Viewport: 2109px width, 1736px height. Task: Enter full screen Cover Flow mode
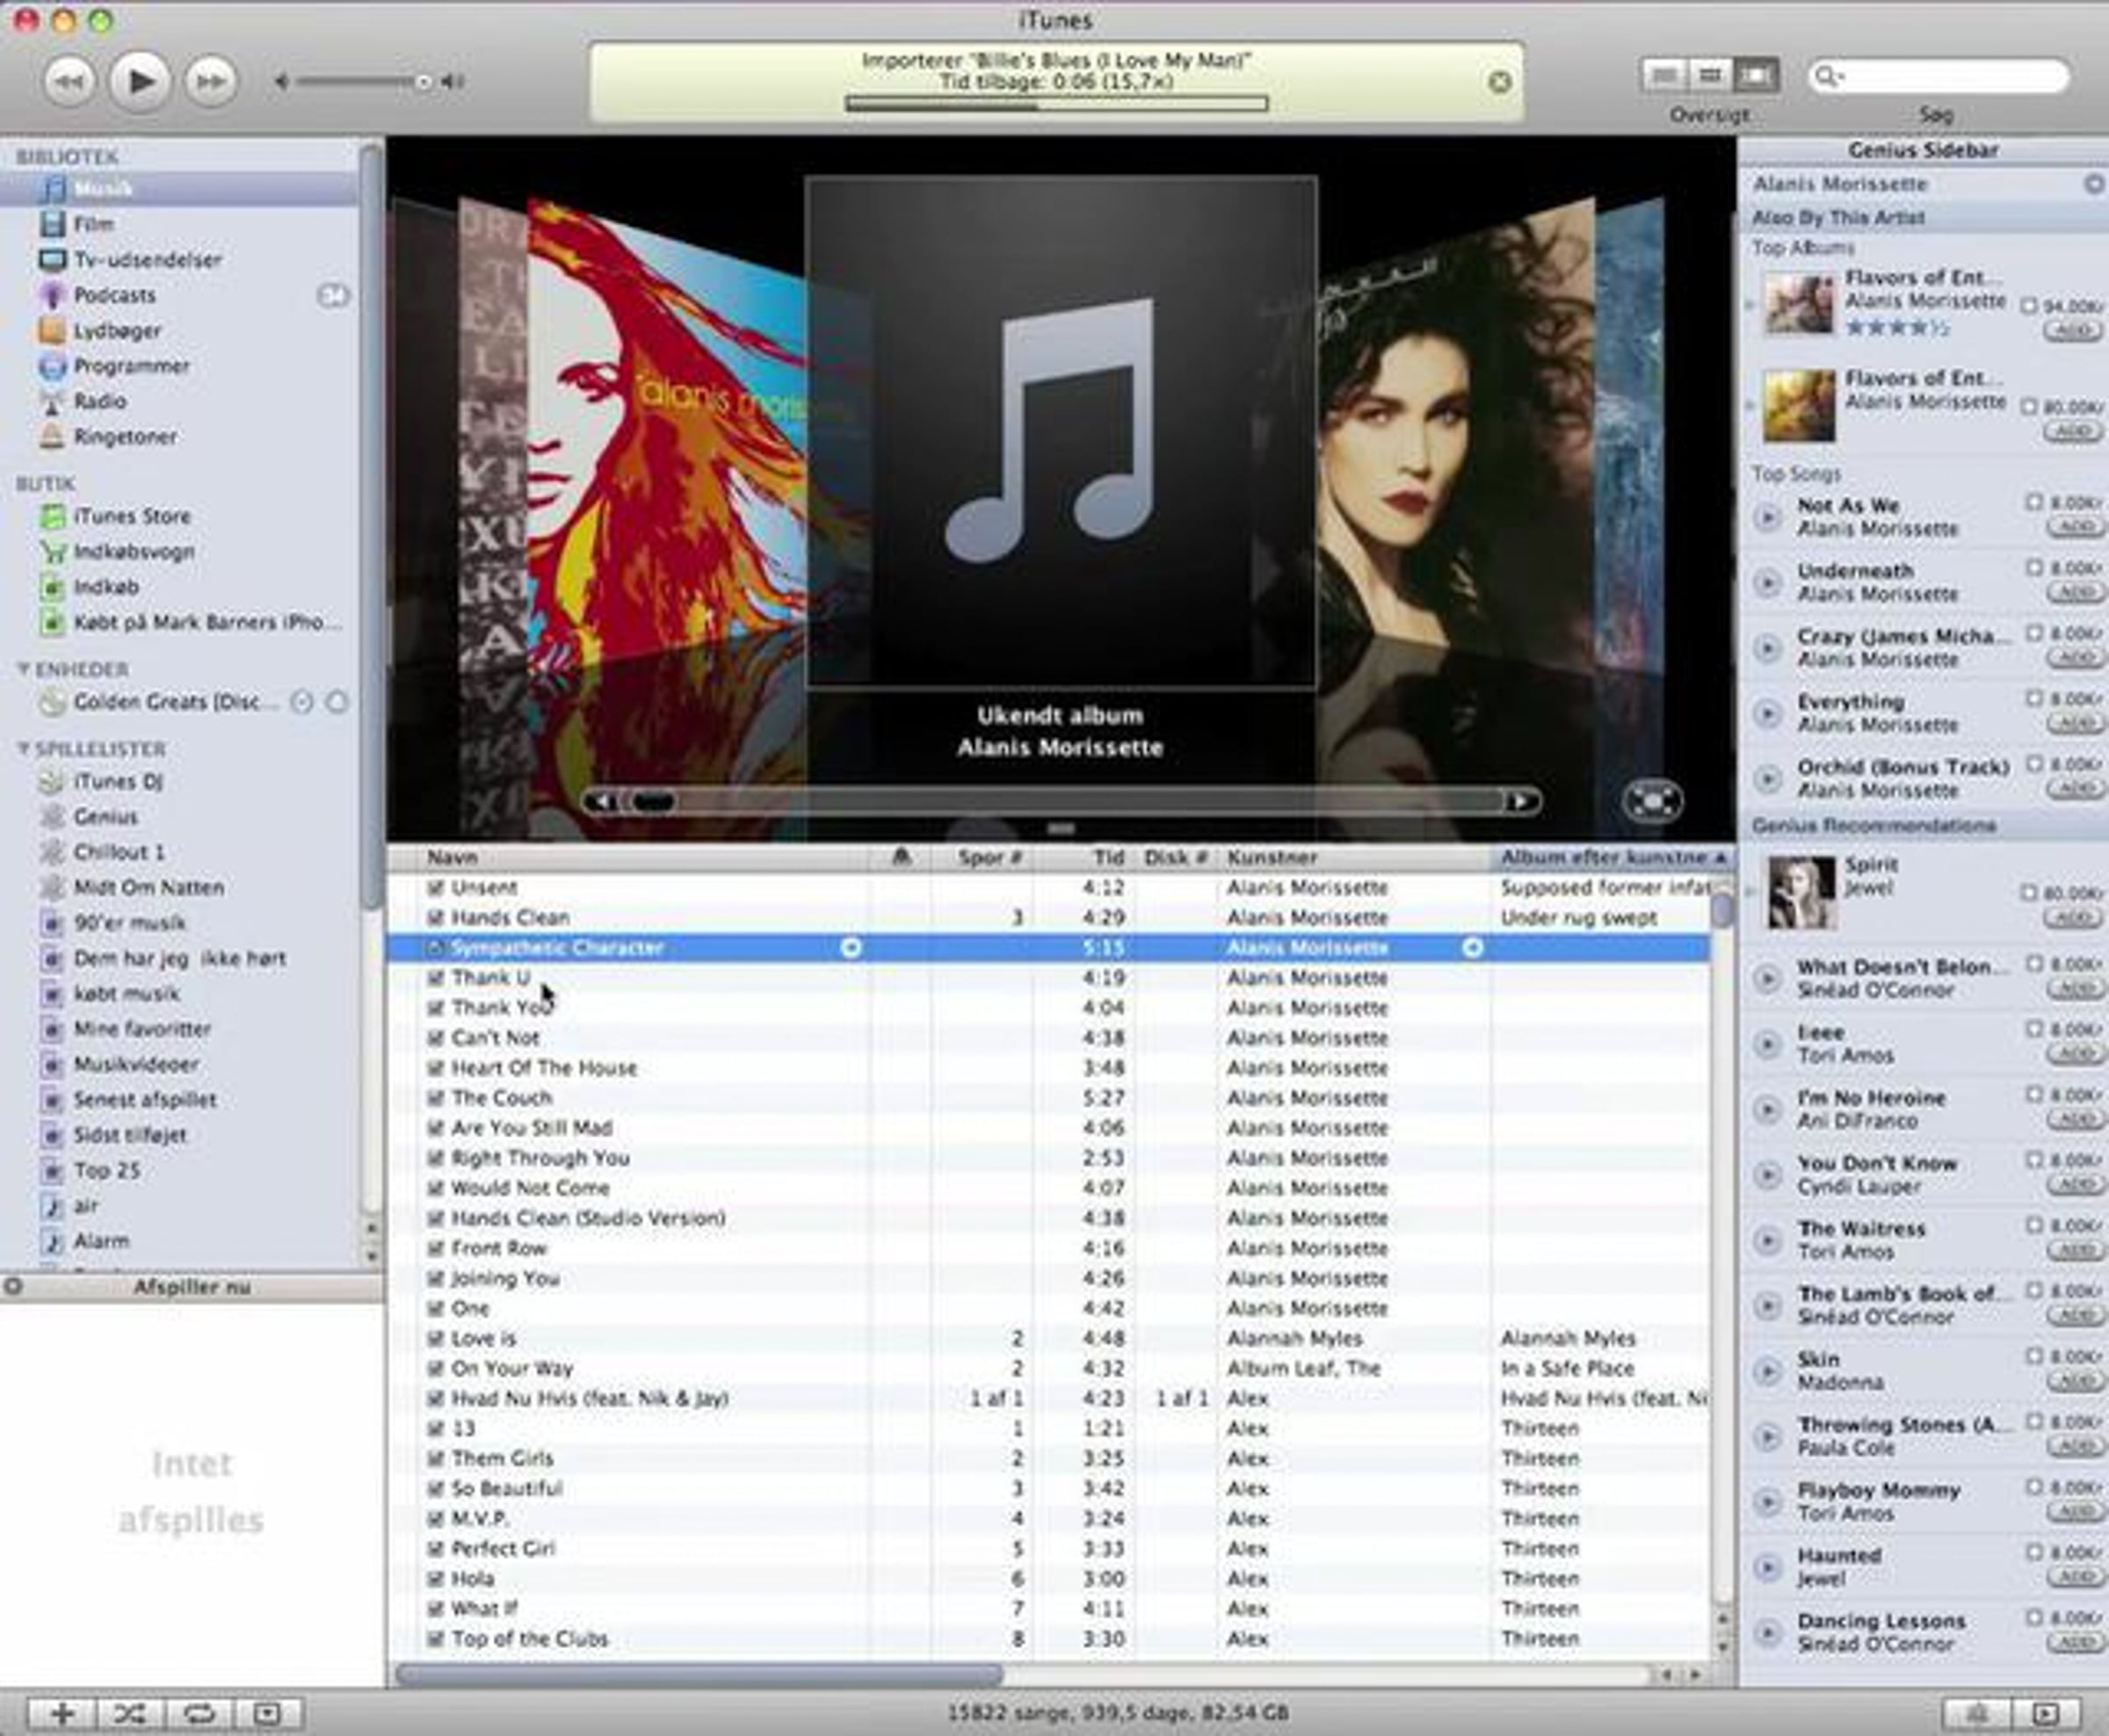click(1652, 801)
